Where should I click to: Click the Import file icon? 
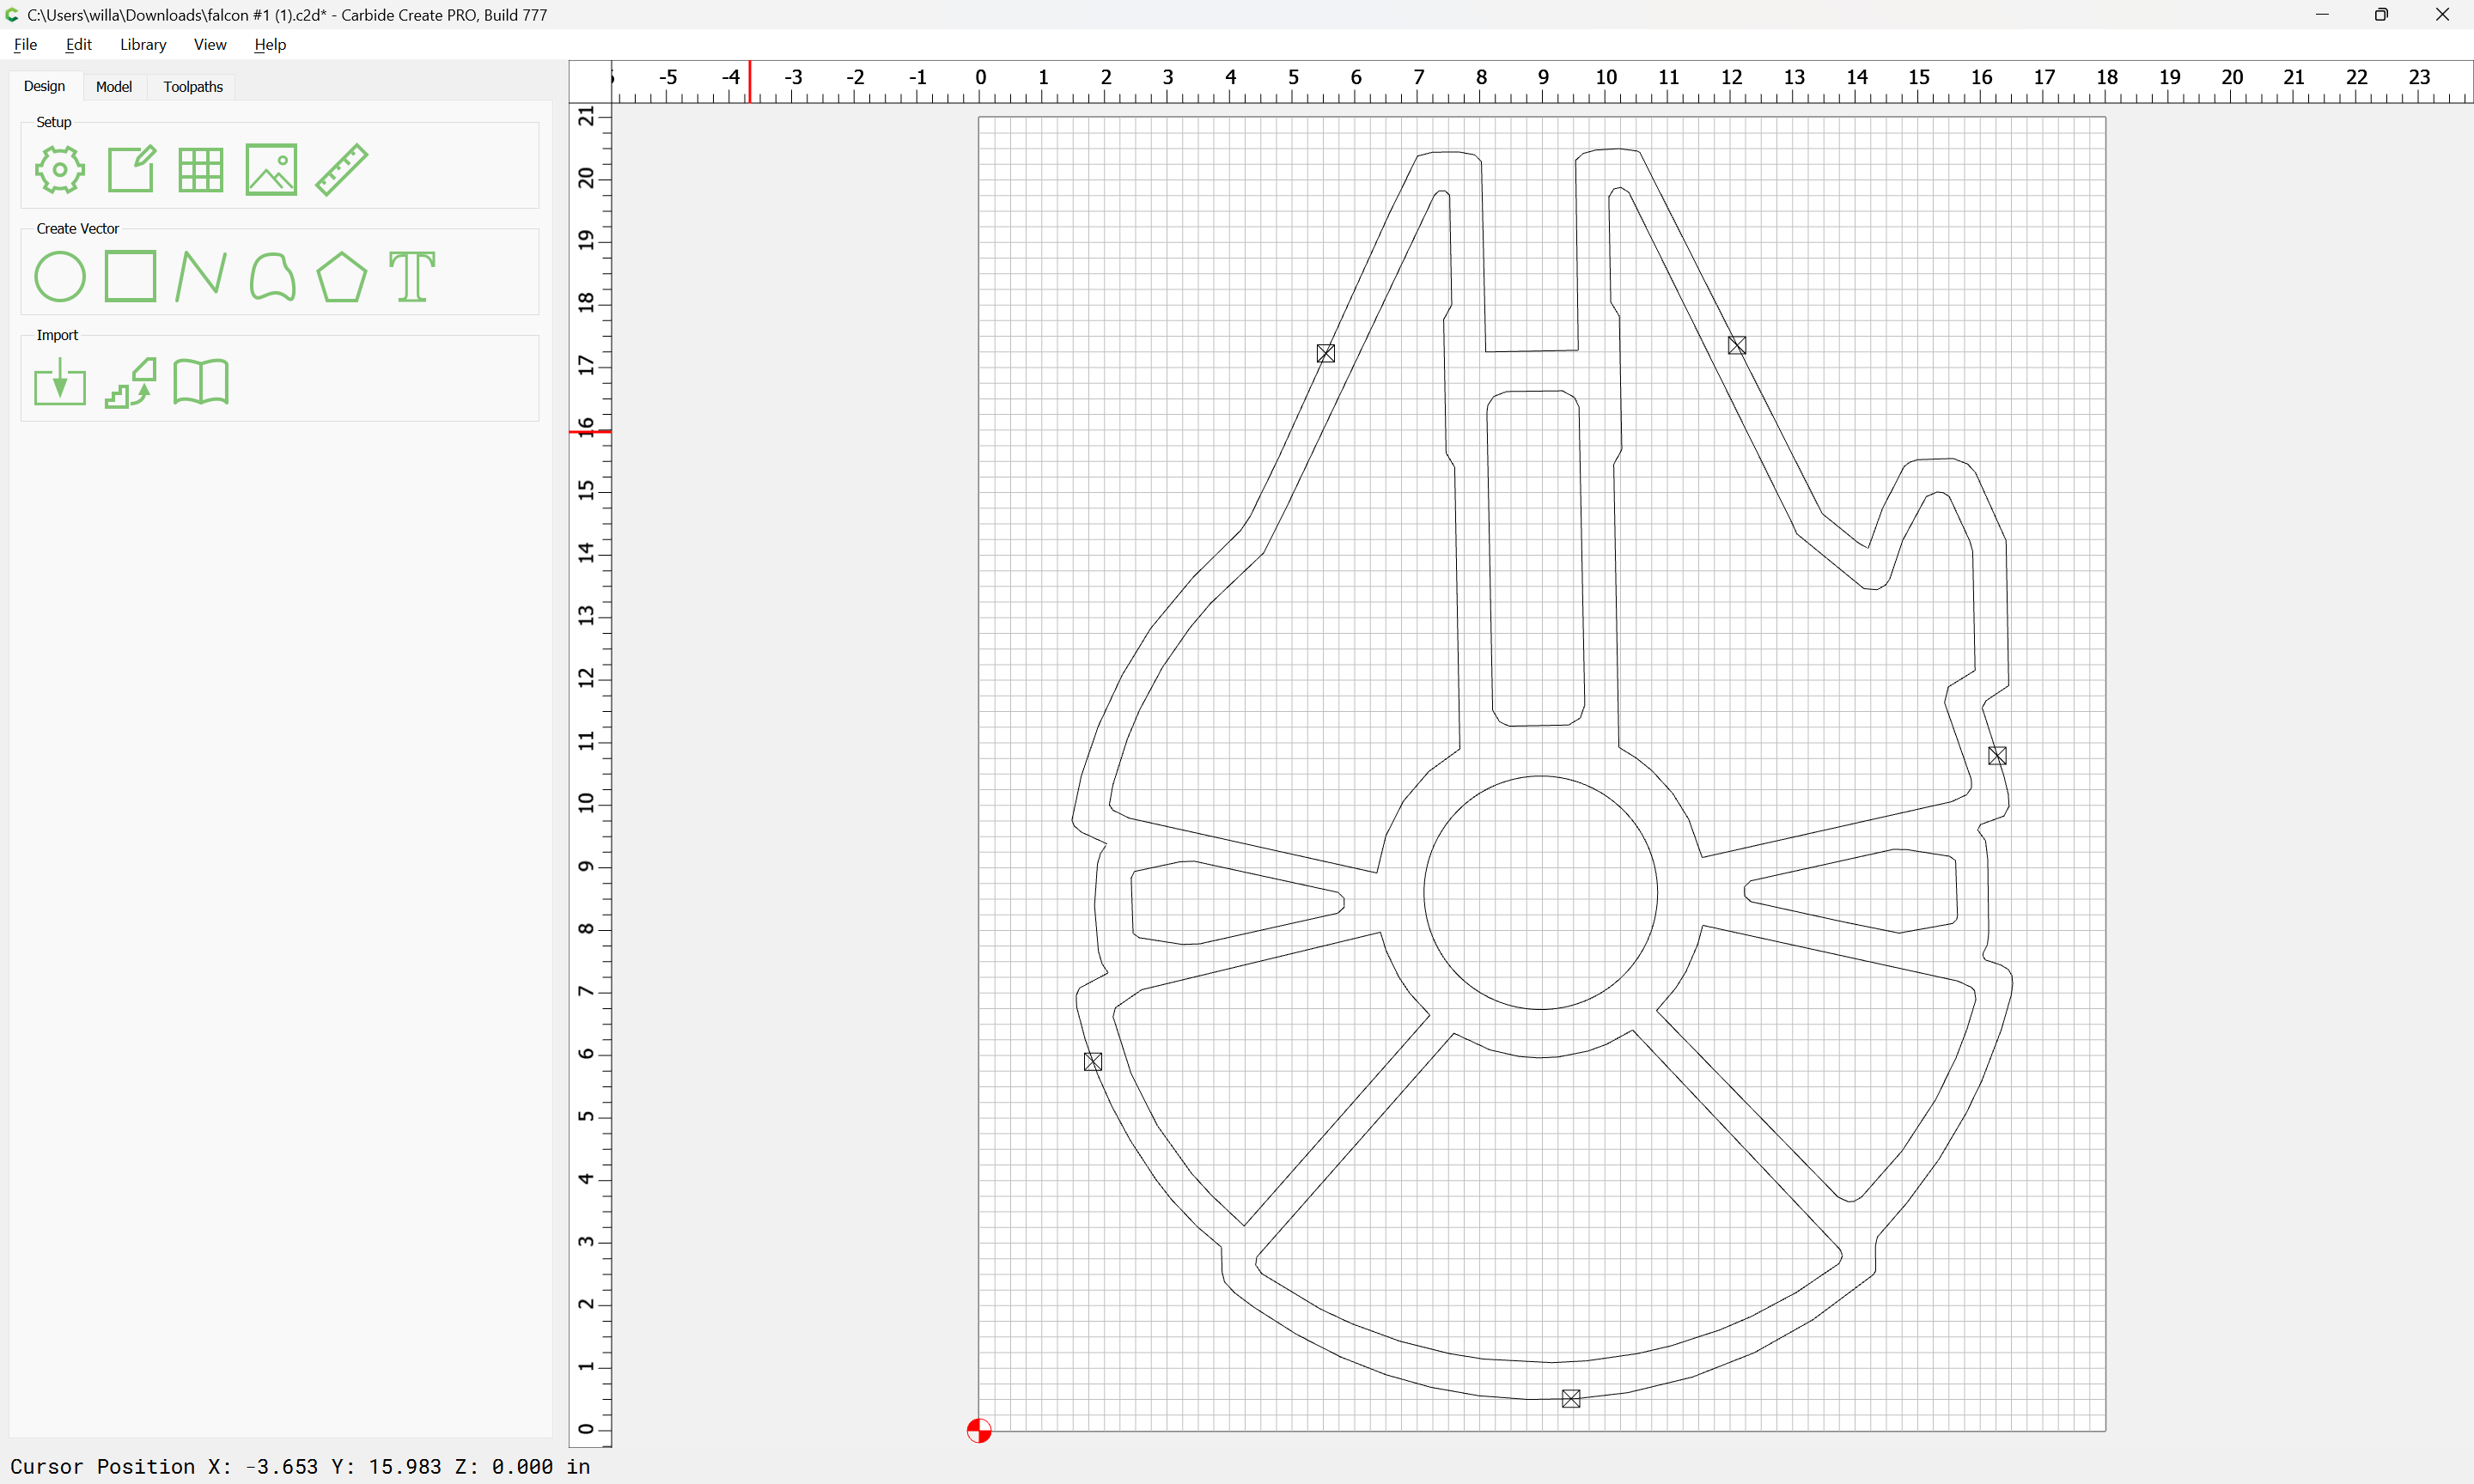point(60,382)
